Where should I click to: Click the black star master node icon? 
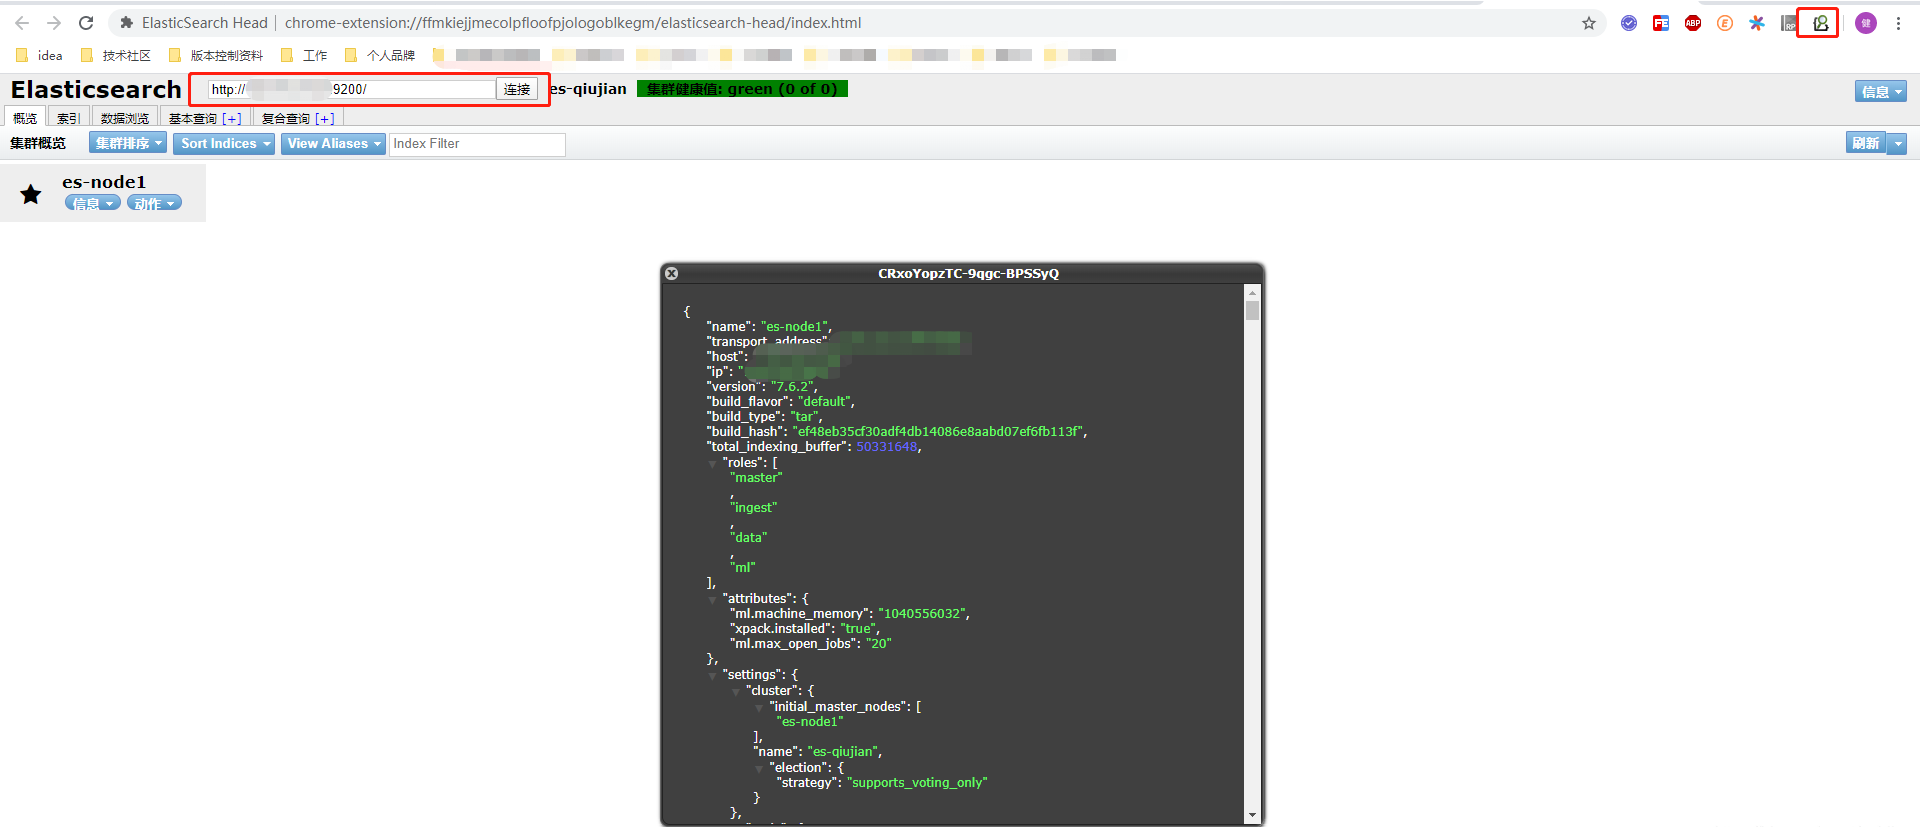click(x=31, y=194)
